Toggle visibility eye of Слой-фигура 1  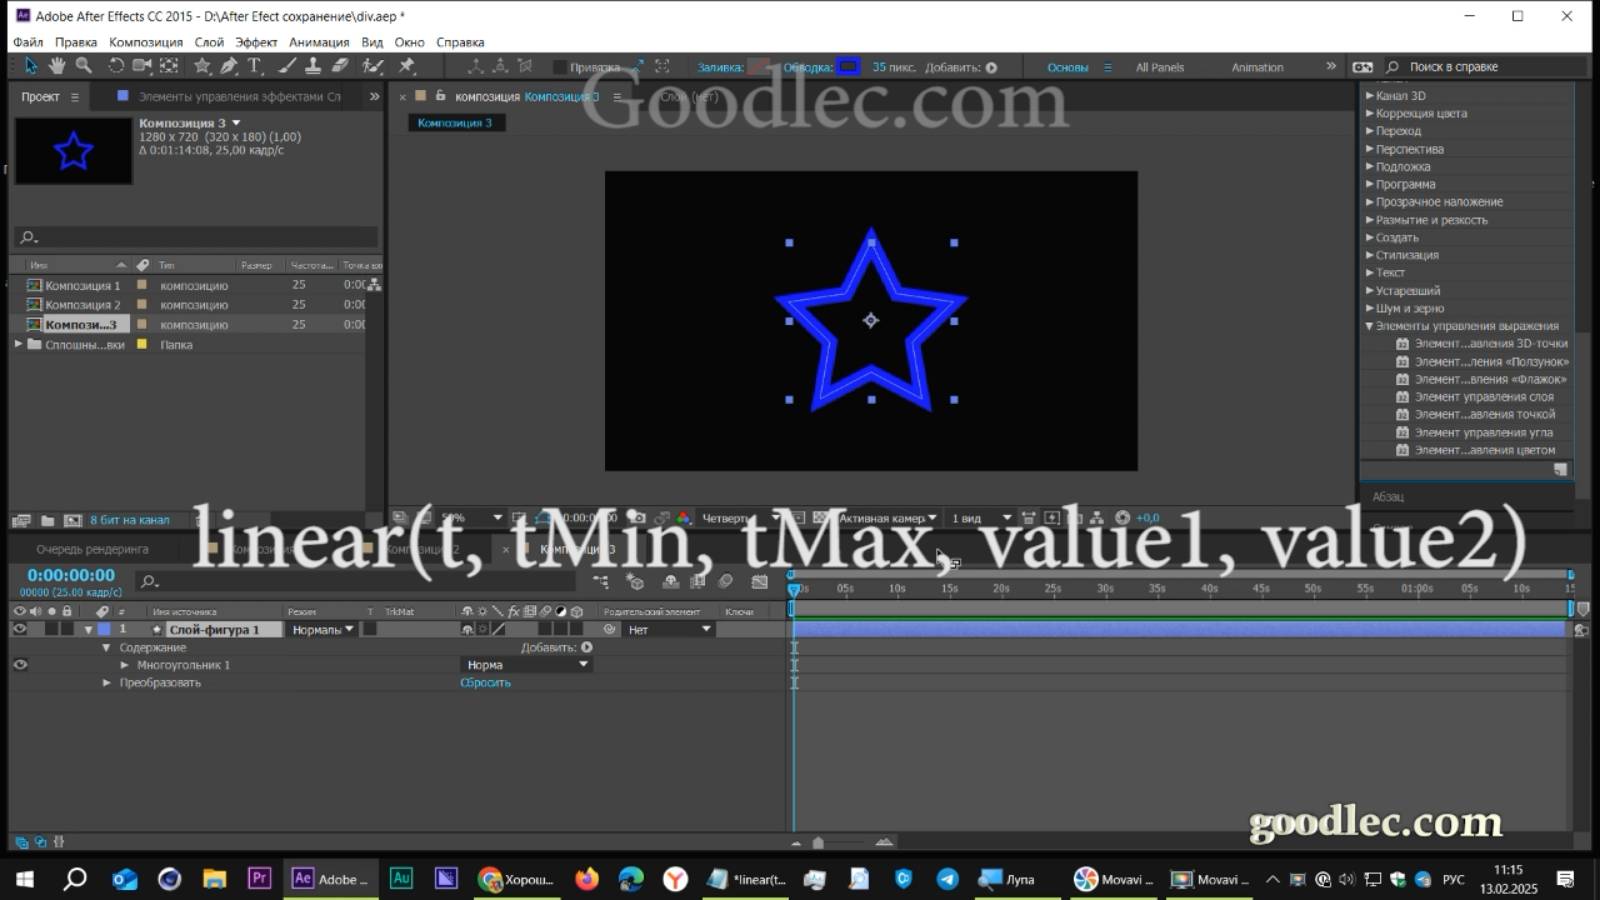19,629
